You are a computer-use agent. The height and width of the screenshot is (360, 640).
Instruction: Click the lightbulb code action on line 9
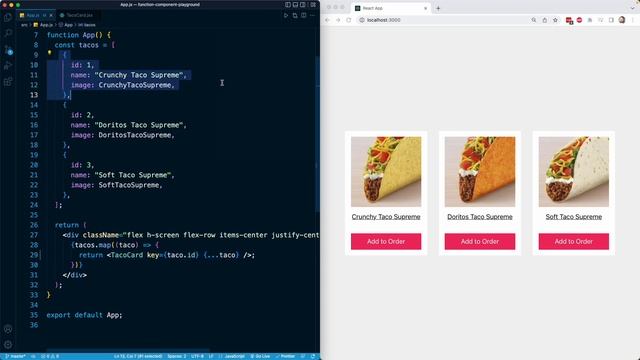(49, 53)
